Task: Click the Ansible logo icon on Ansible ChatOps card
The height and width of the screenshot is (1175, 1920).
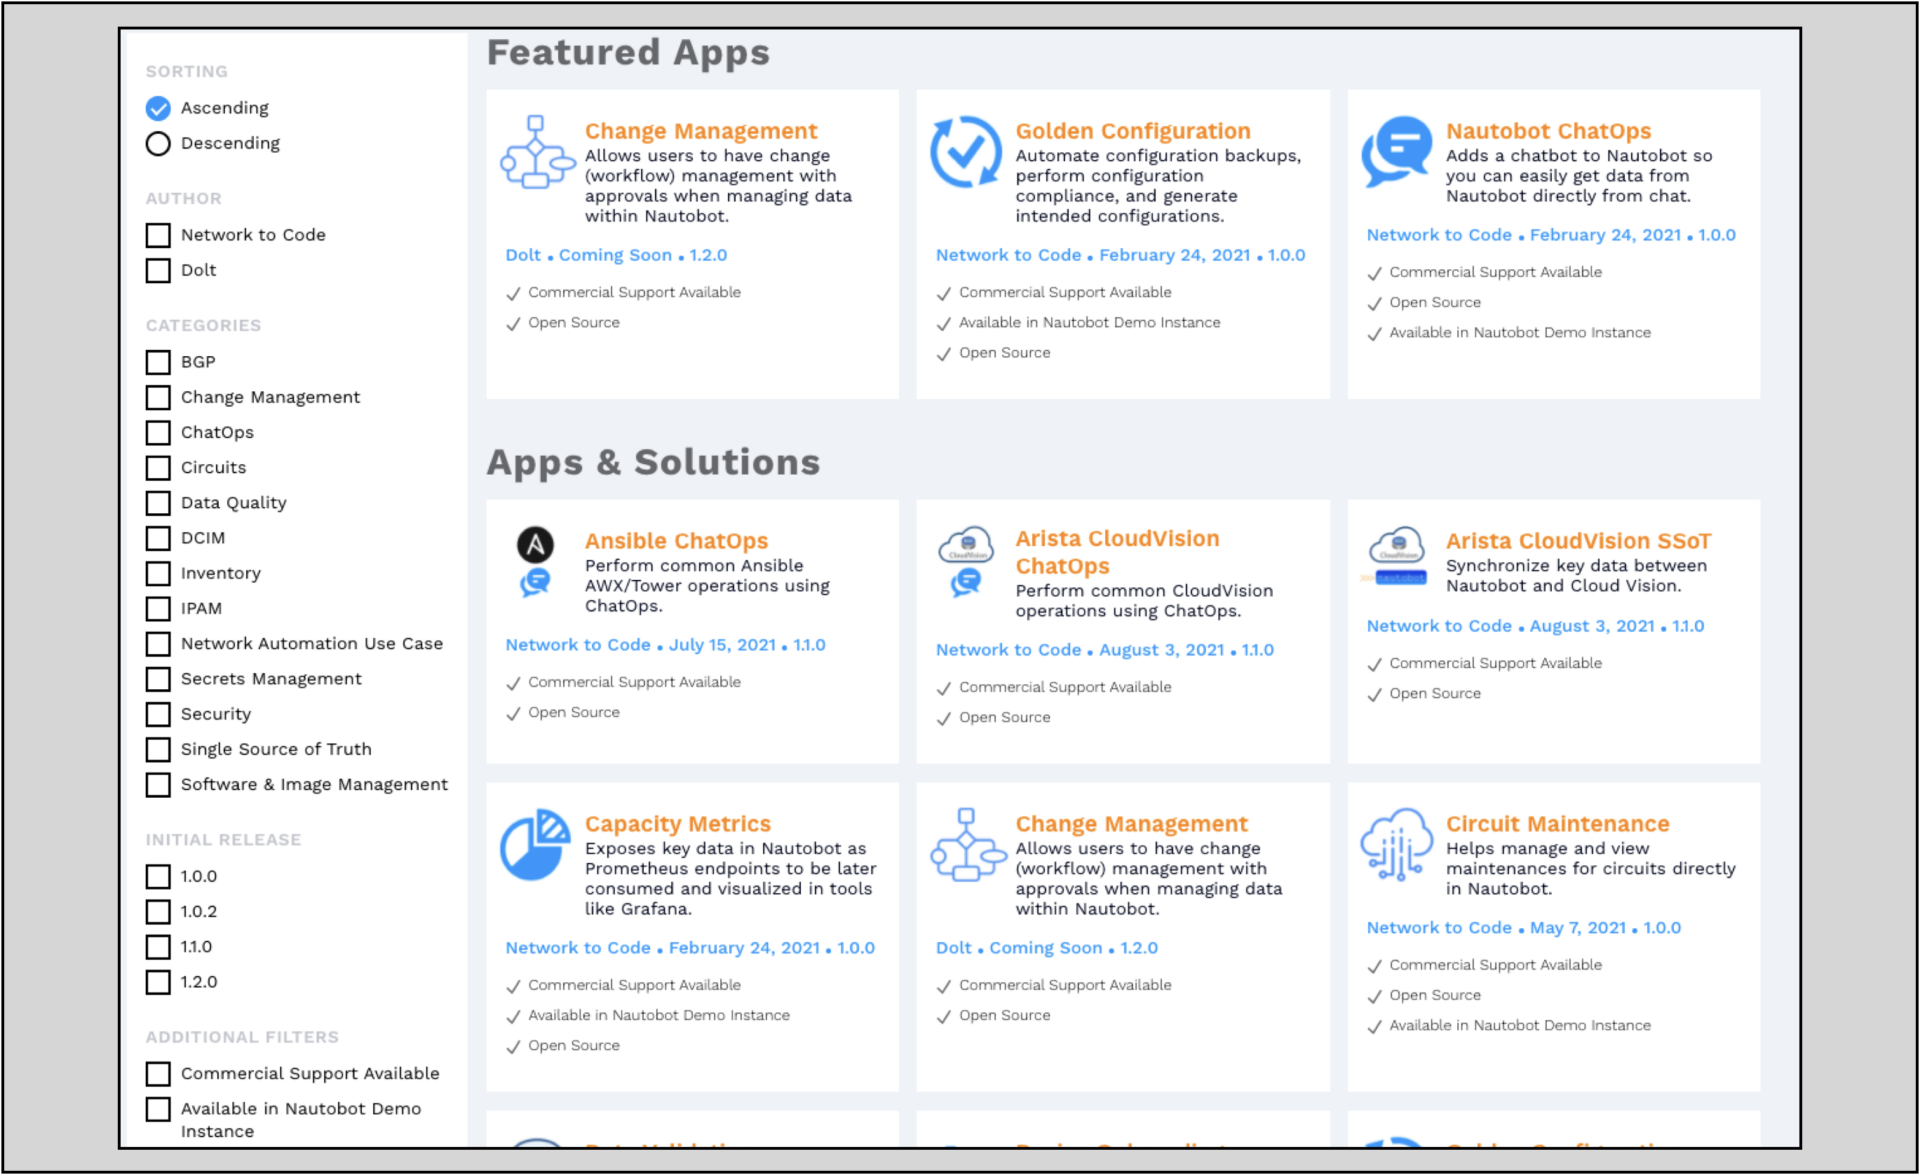Action: click(x=535, y=544)
